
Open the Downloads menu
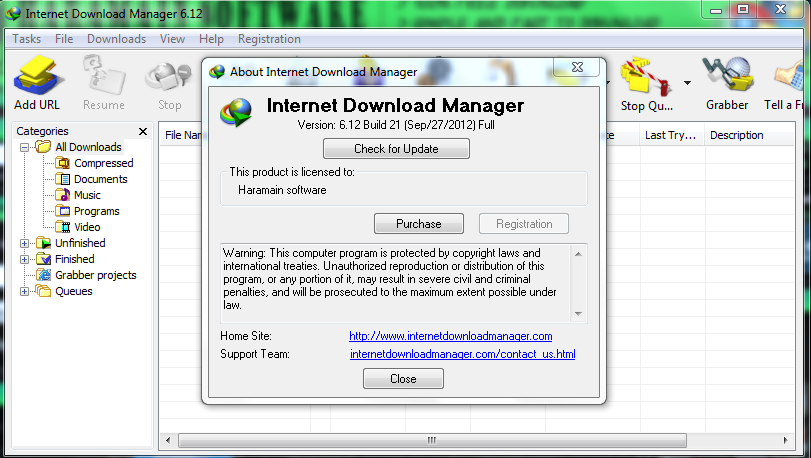(x=116, y=39)
